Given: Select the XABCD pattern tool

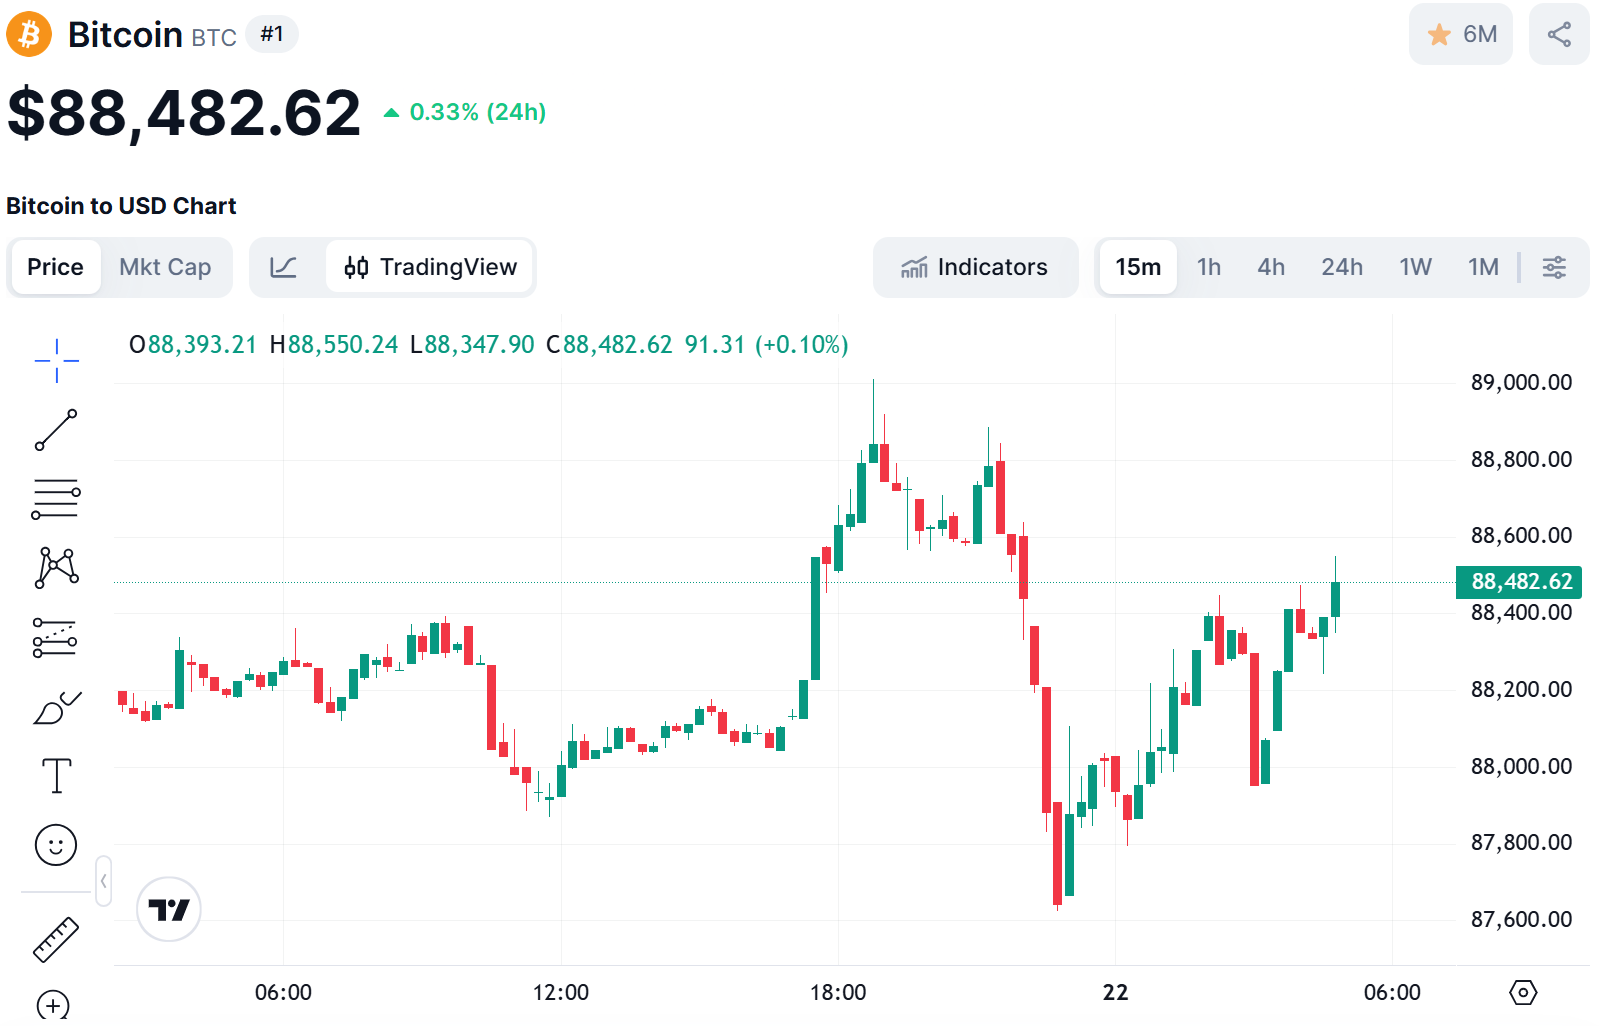Looking at the screenshot, I should (x=56, y=567).
